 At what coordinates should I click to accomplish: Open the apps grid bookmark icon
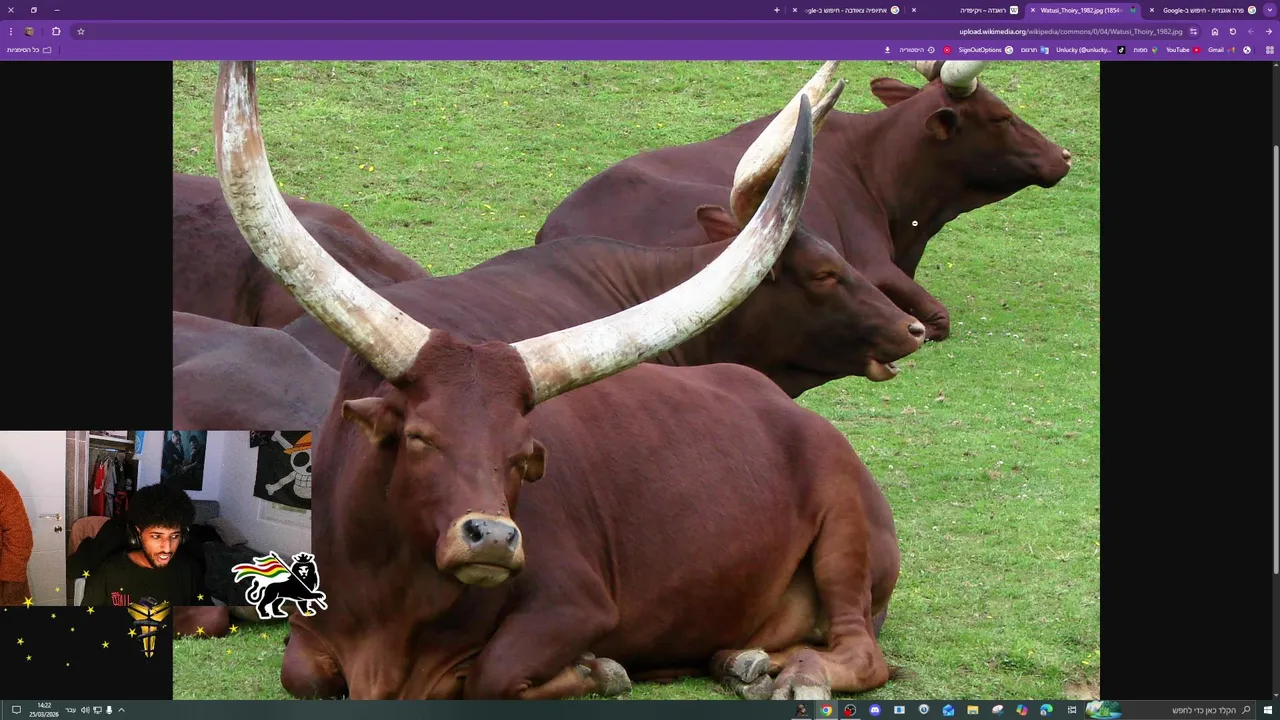point(1270,50)
